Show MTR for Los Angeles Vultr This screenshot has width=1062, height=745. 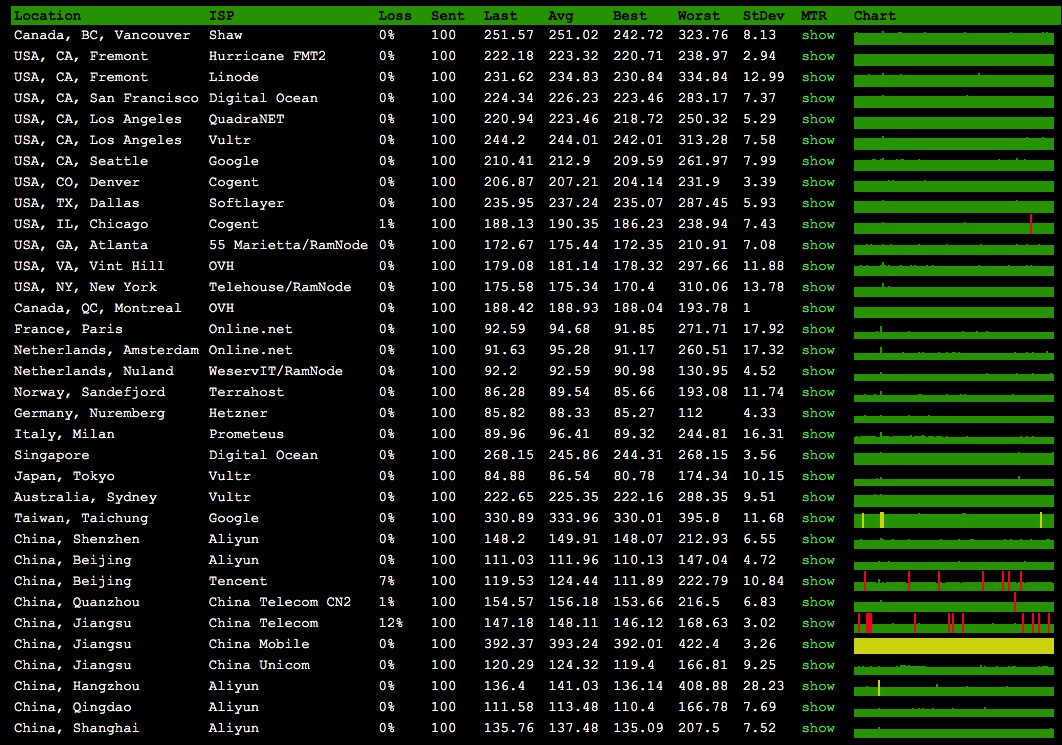click(x=818, y=140)
